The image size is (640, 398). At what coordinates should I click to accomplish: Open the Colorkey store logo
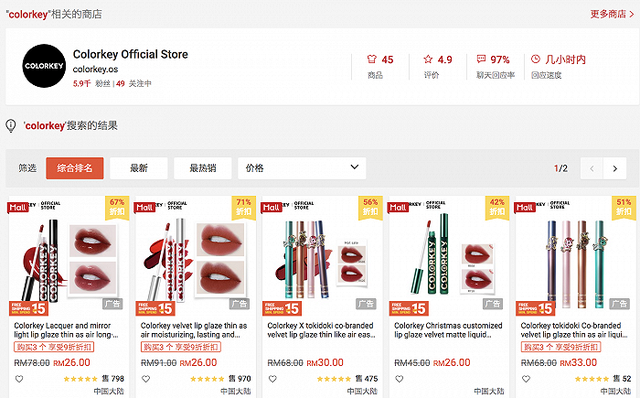[x=44, y=66]
